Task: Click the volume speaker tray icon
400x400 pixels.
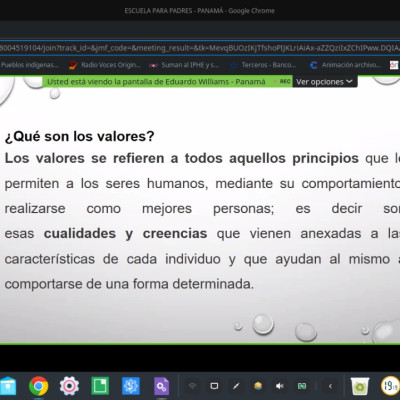Action: (x=280, y=386)
